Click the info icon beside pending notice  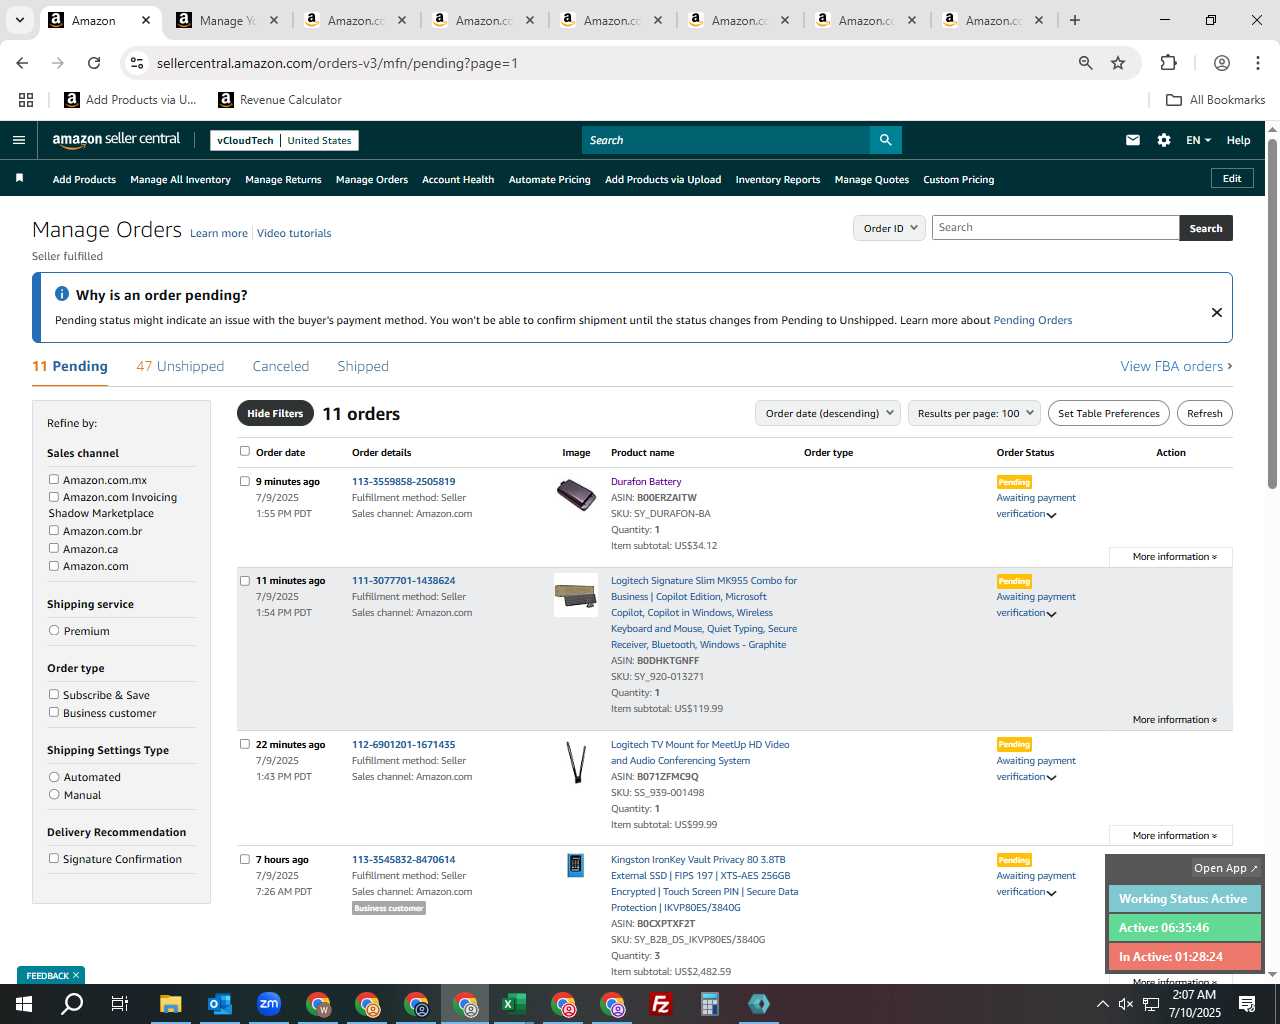[x=62, y=294]
